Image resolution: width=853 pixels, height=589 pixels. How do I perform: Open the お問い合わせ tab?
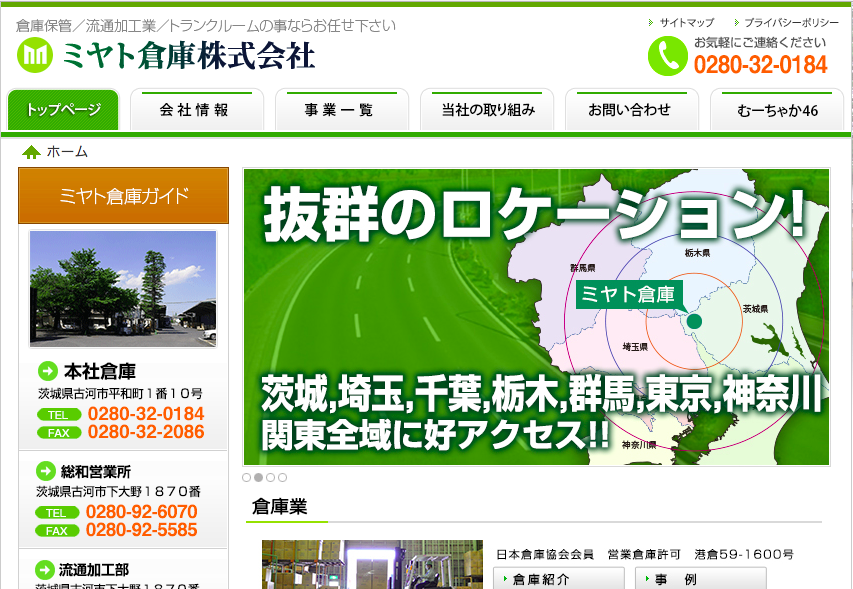coord(632,110)
